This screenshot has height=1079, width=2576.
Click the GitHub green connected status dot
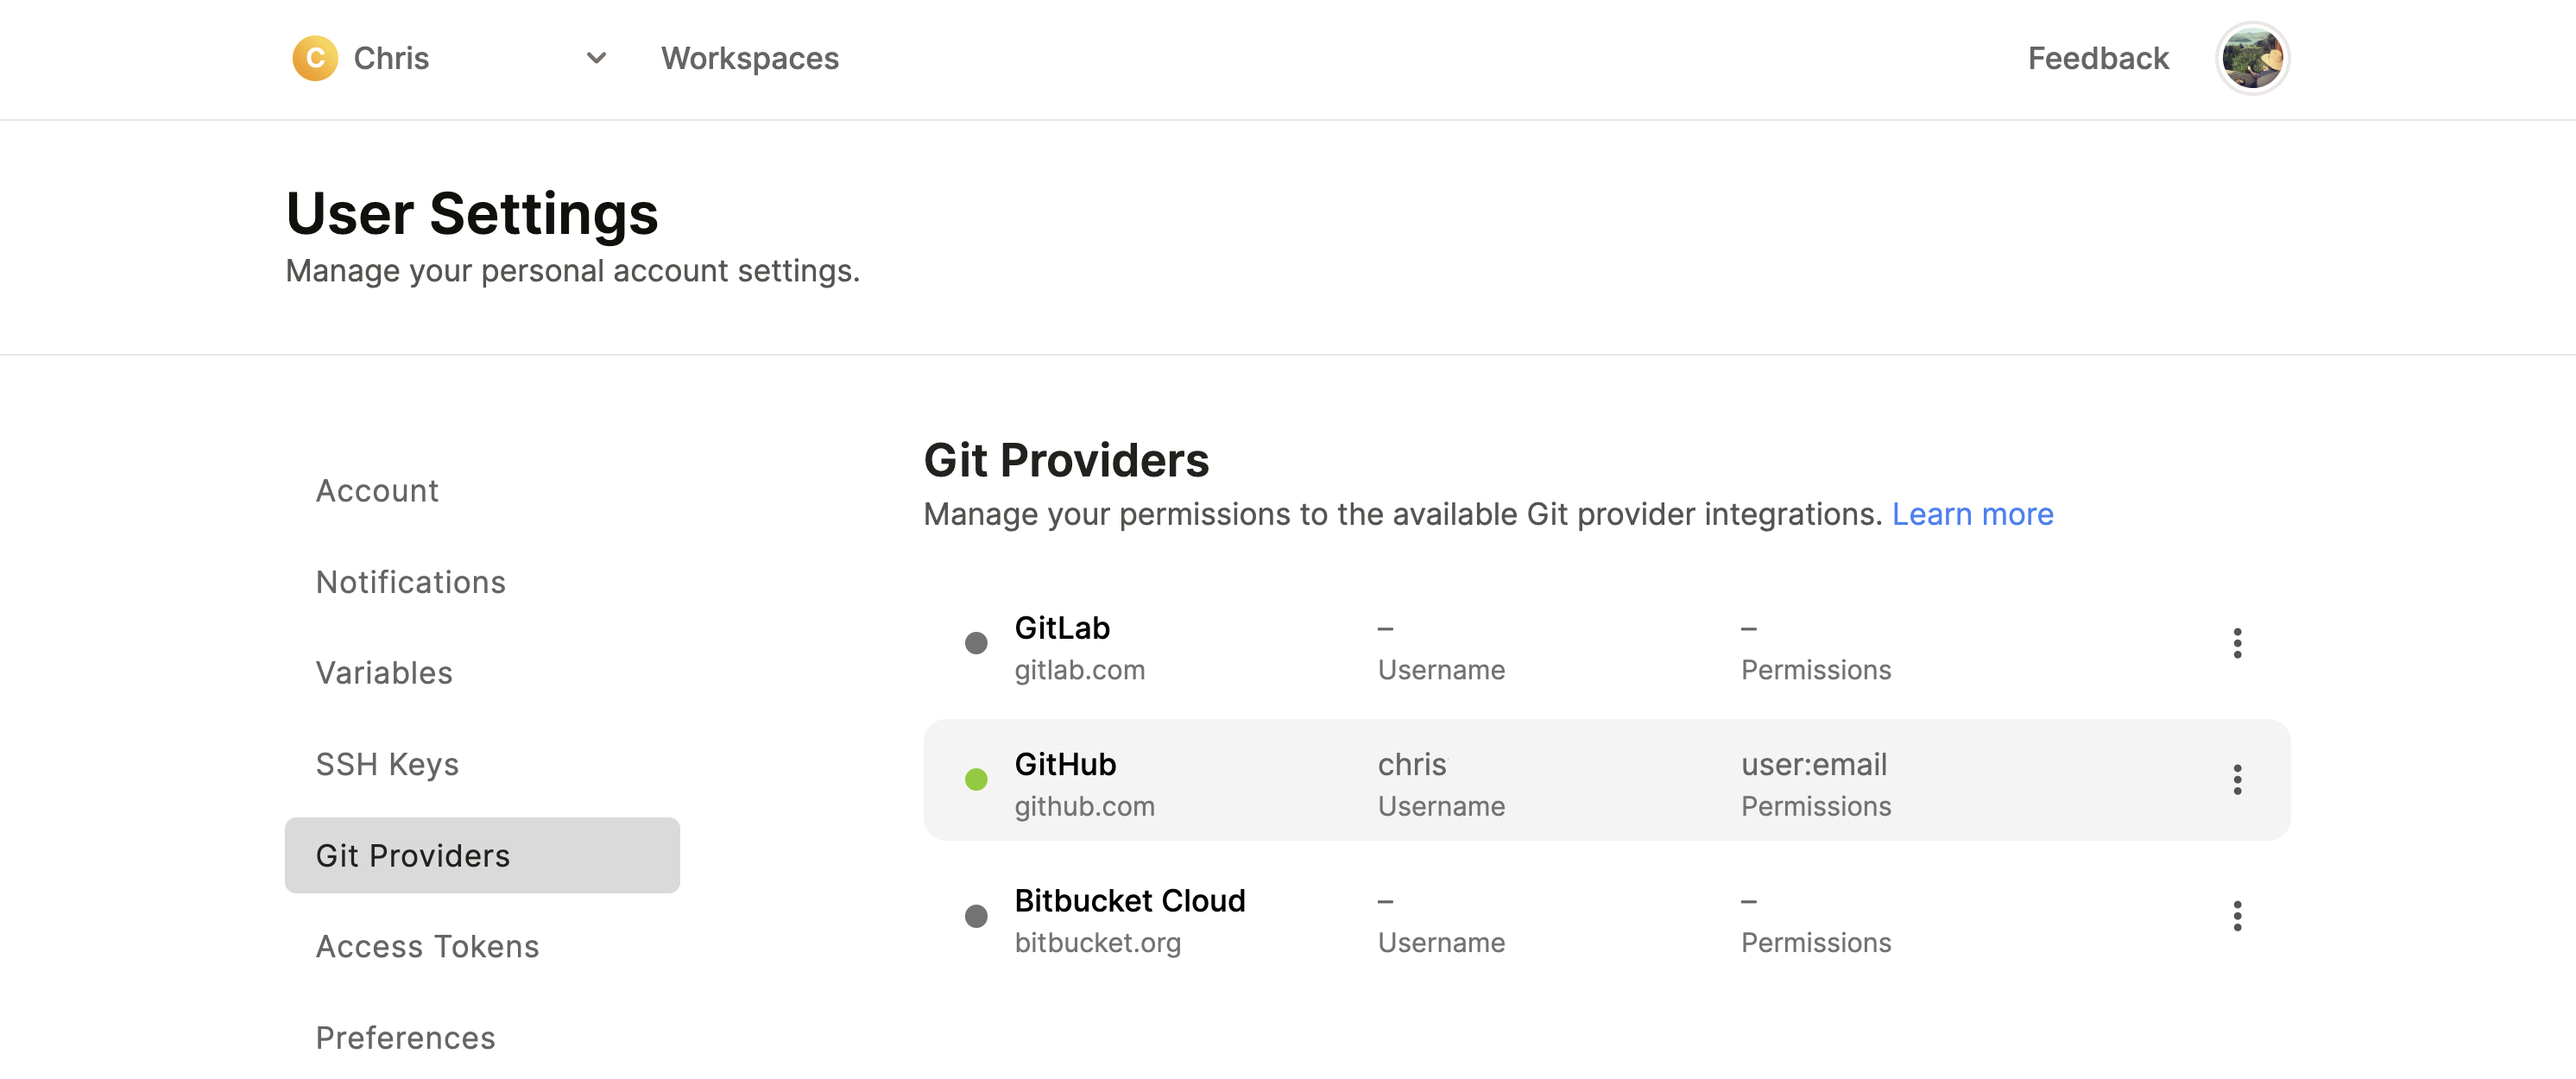973,780
